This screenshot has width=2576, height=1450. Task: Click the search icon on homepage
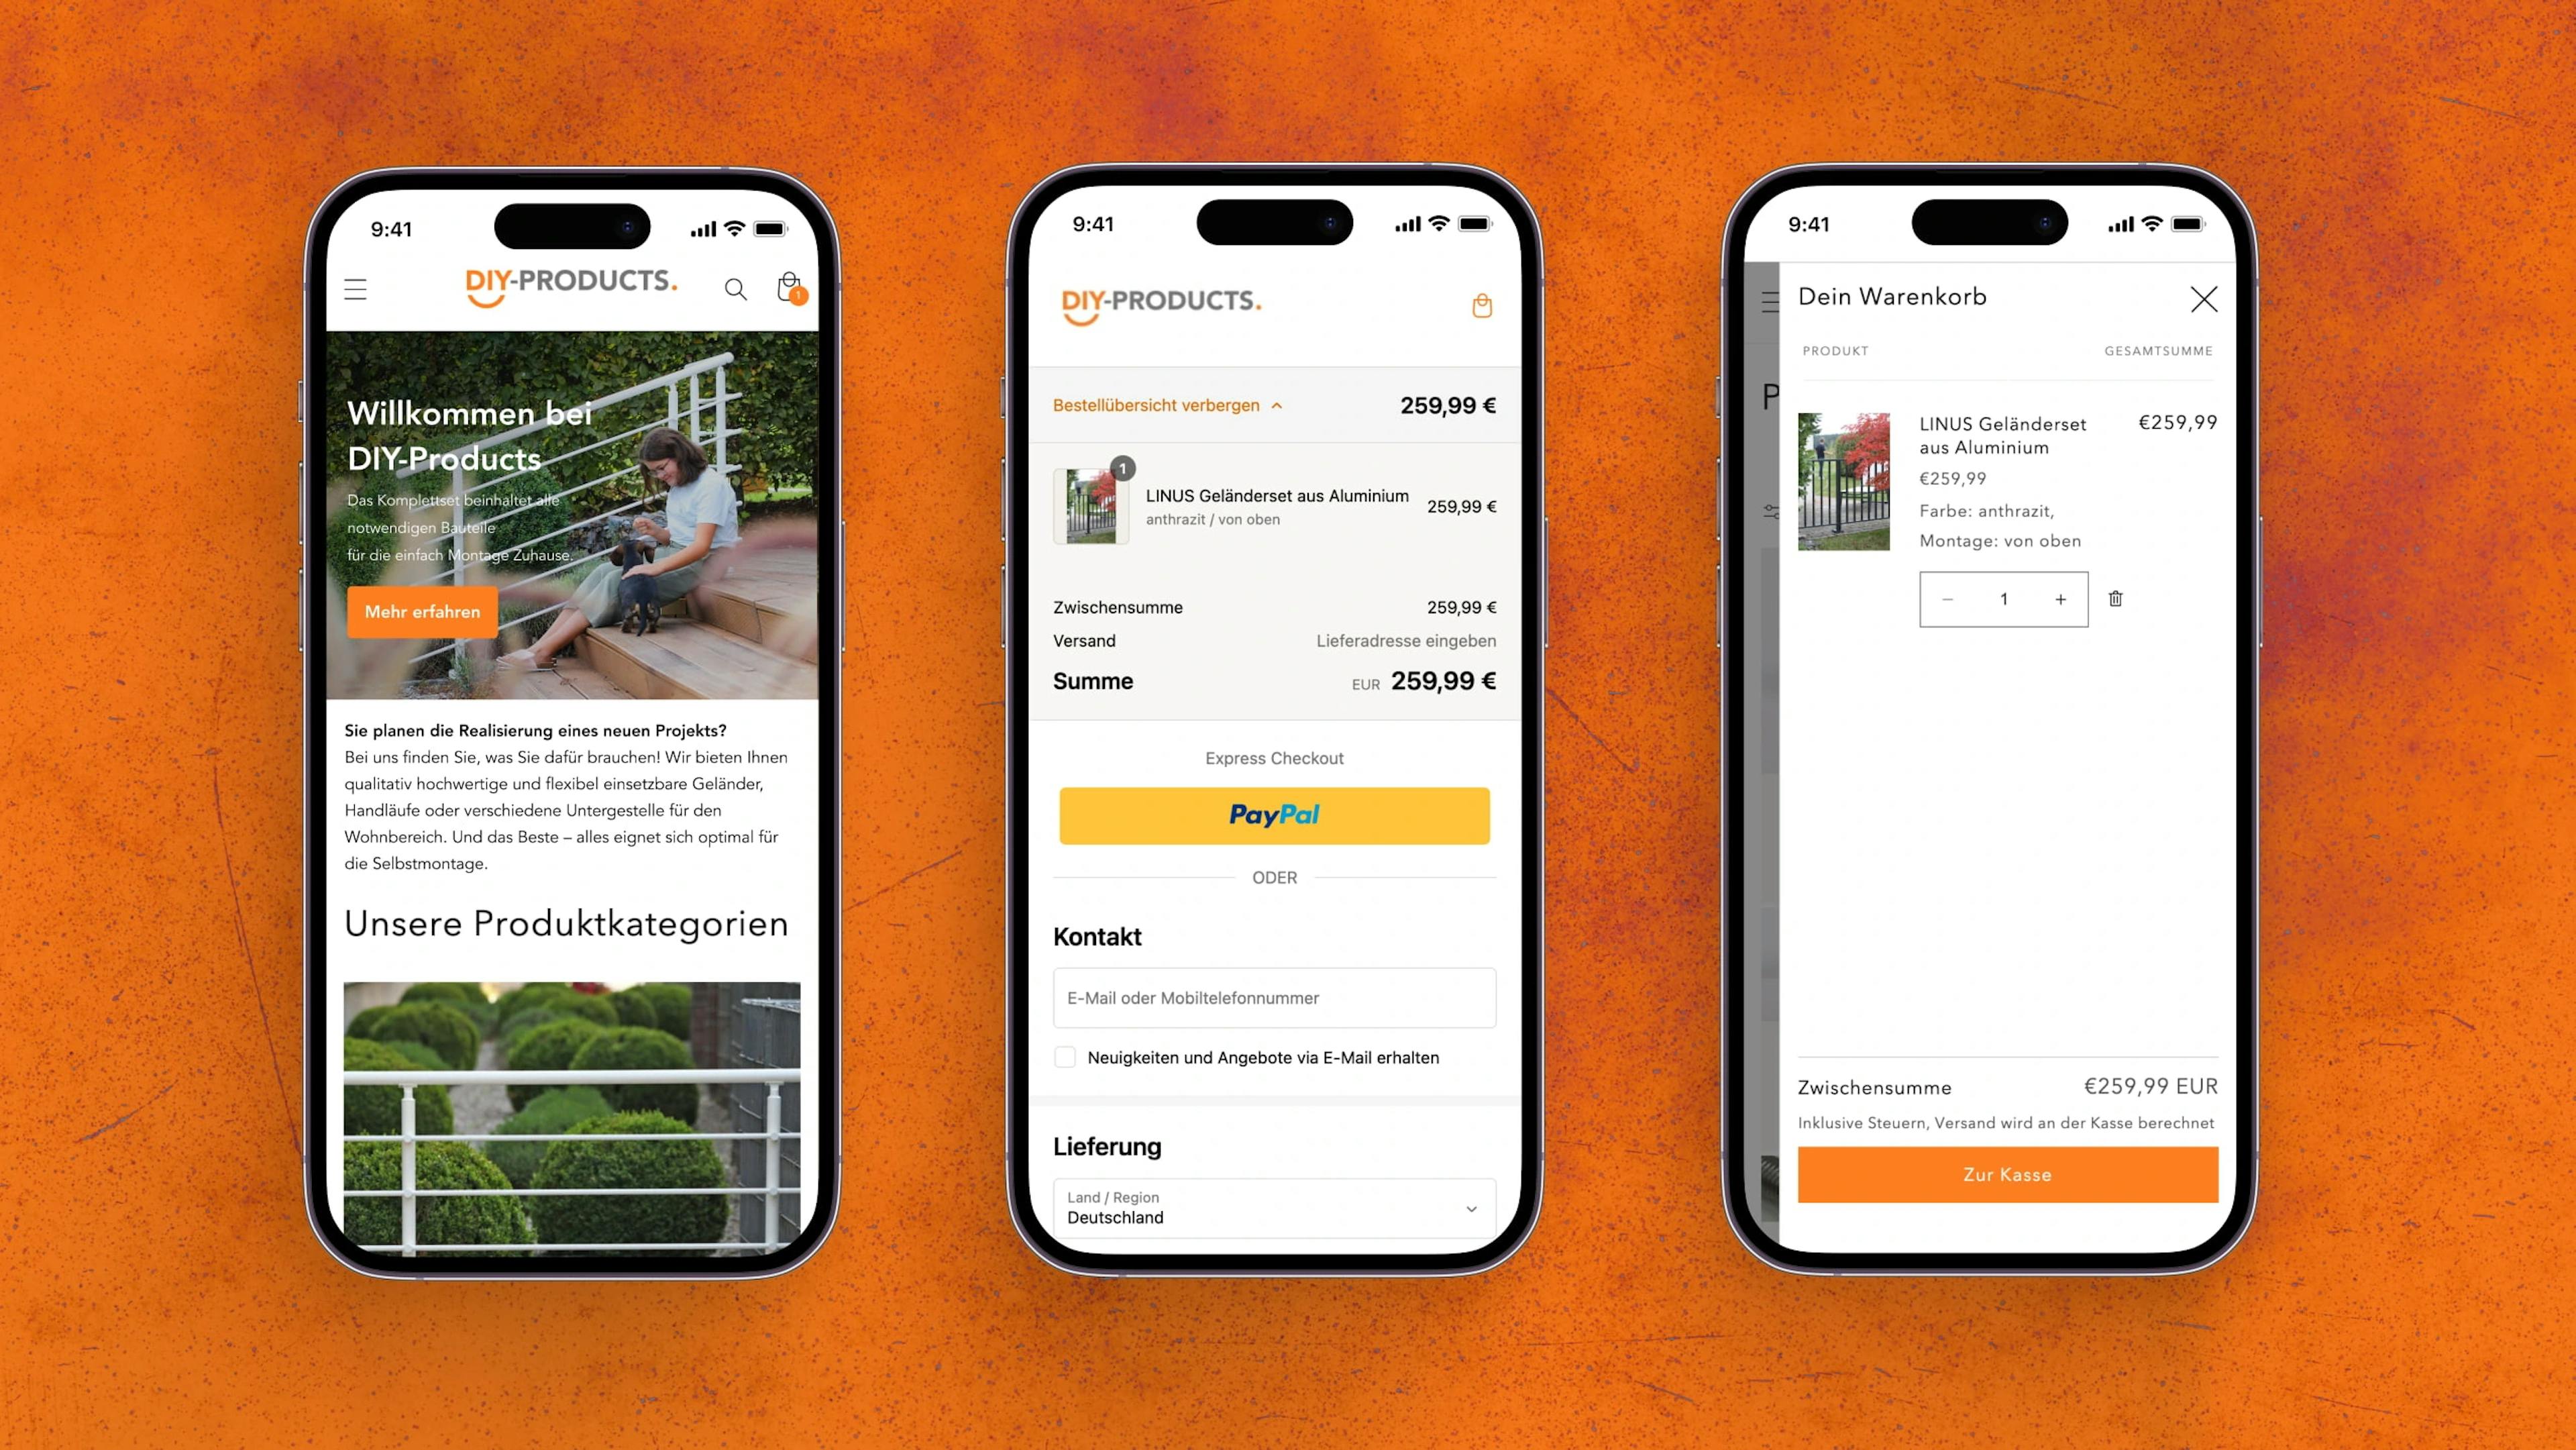735,289
